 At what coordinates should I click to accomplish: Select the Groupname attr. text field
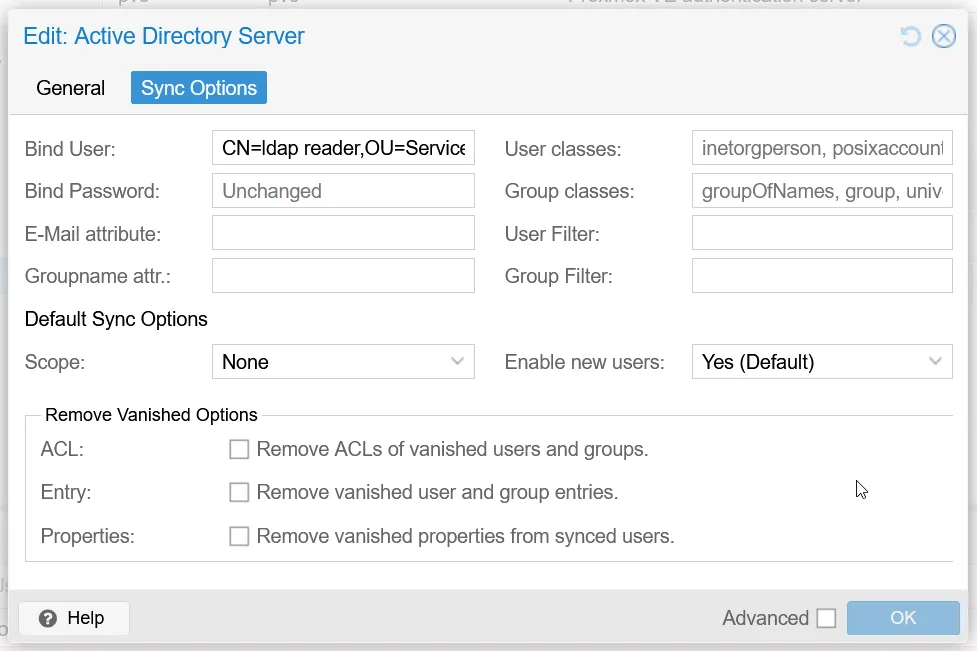[x=343, y=276]
